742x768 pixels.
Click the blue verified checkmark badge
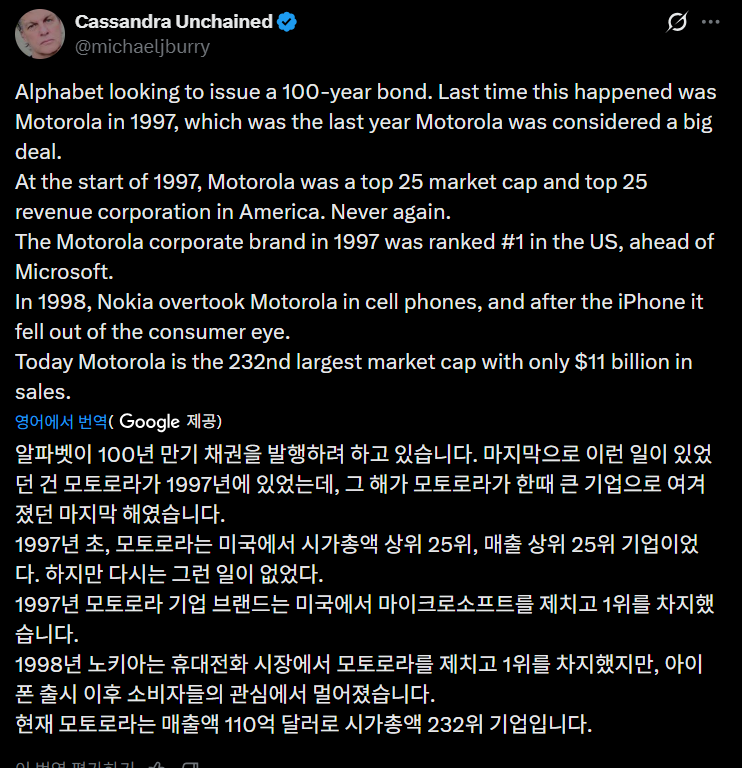point(286,22)
